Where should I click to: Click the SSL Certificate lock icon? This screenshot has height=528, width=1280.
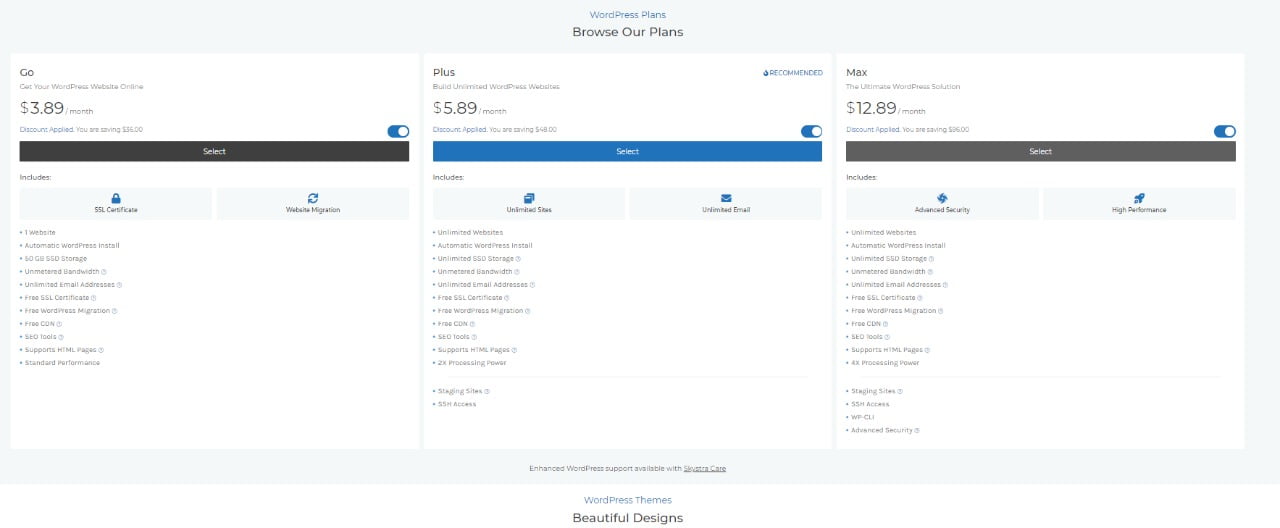tap(116, 198)
